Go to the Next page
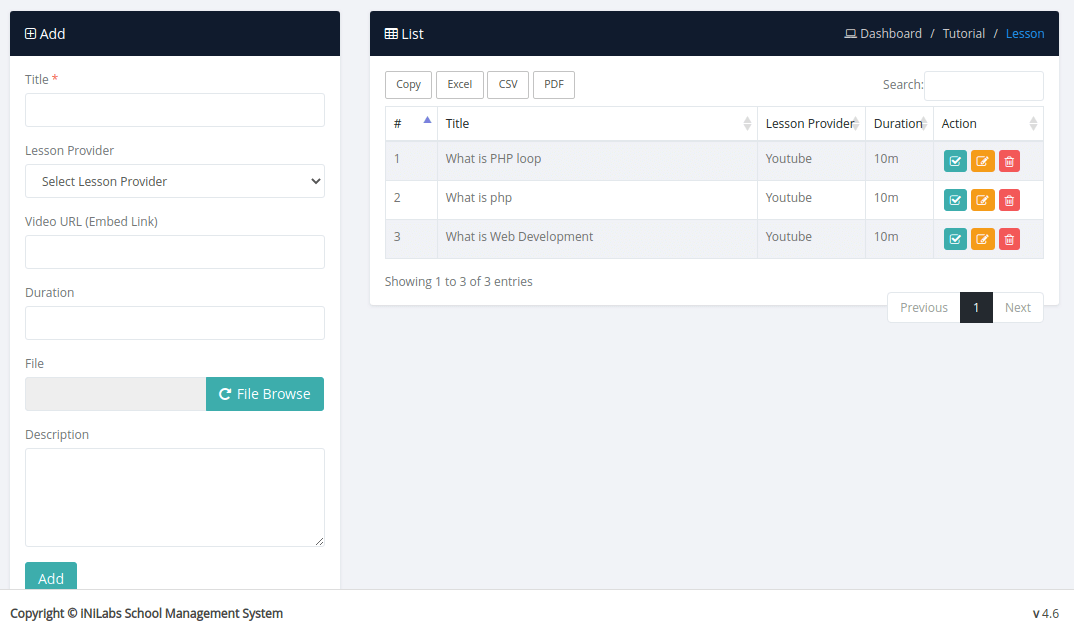Screen dimensions: 1074x632 tap(1017, 308)
